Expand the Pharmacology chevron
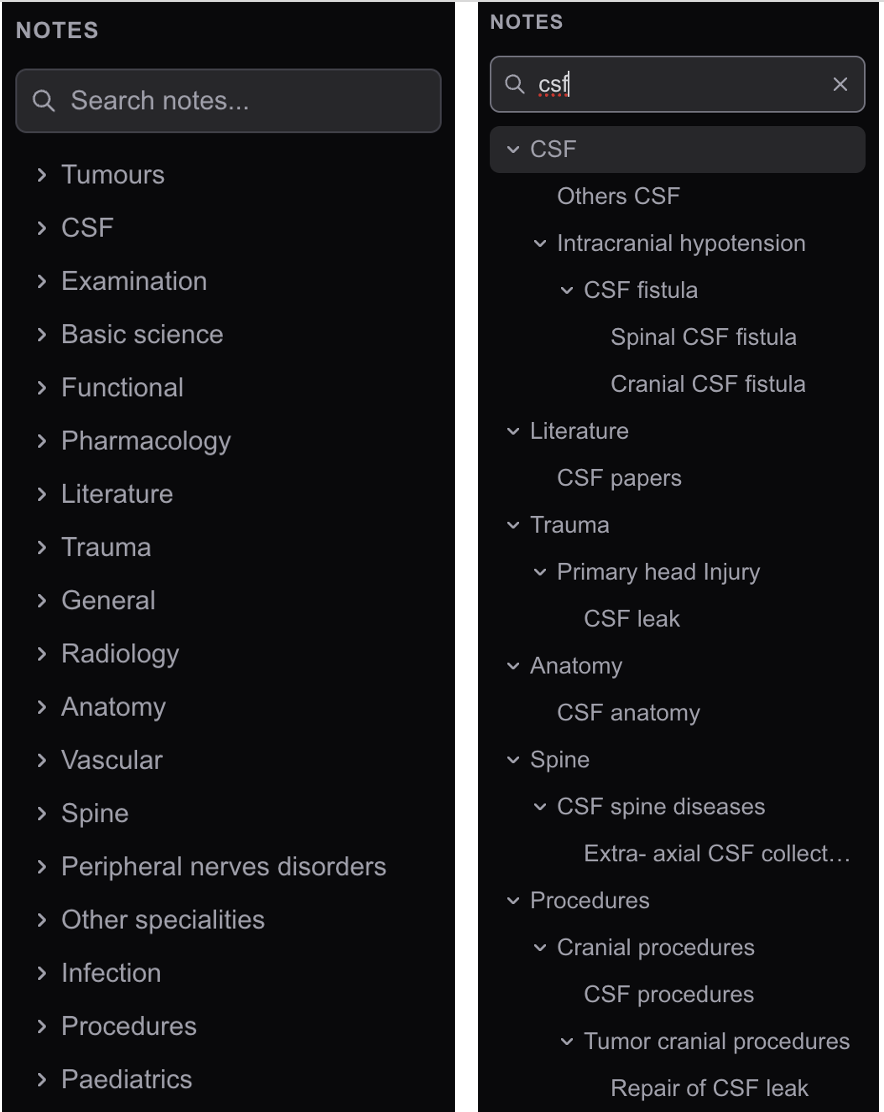Screen dimensions: 884x1112 (x=42, y=440)
